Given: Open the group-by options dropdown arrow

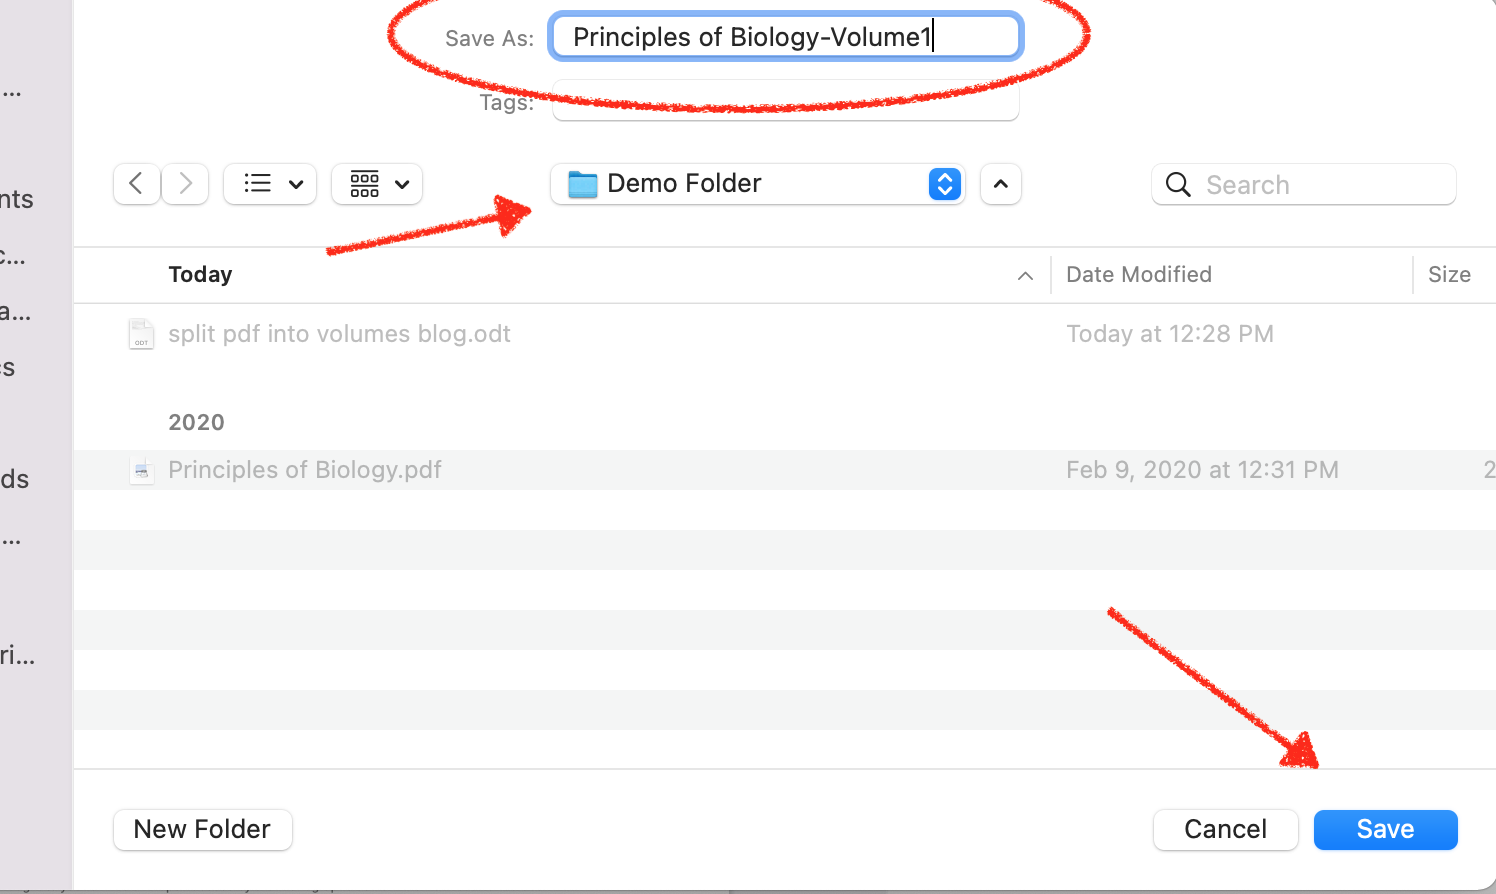Looking at the screenshot, I should coord(402,184).
